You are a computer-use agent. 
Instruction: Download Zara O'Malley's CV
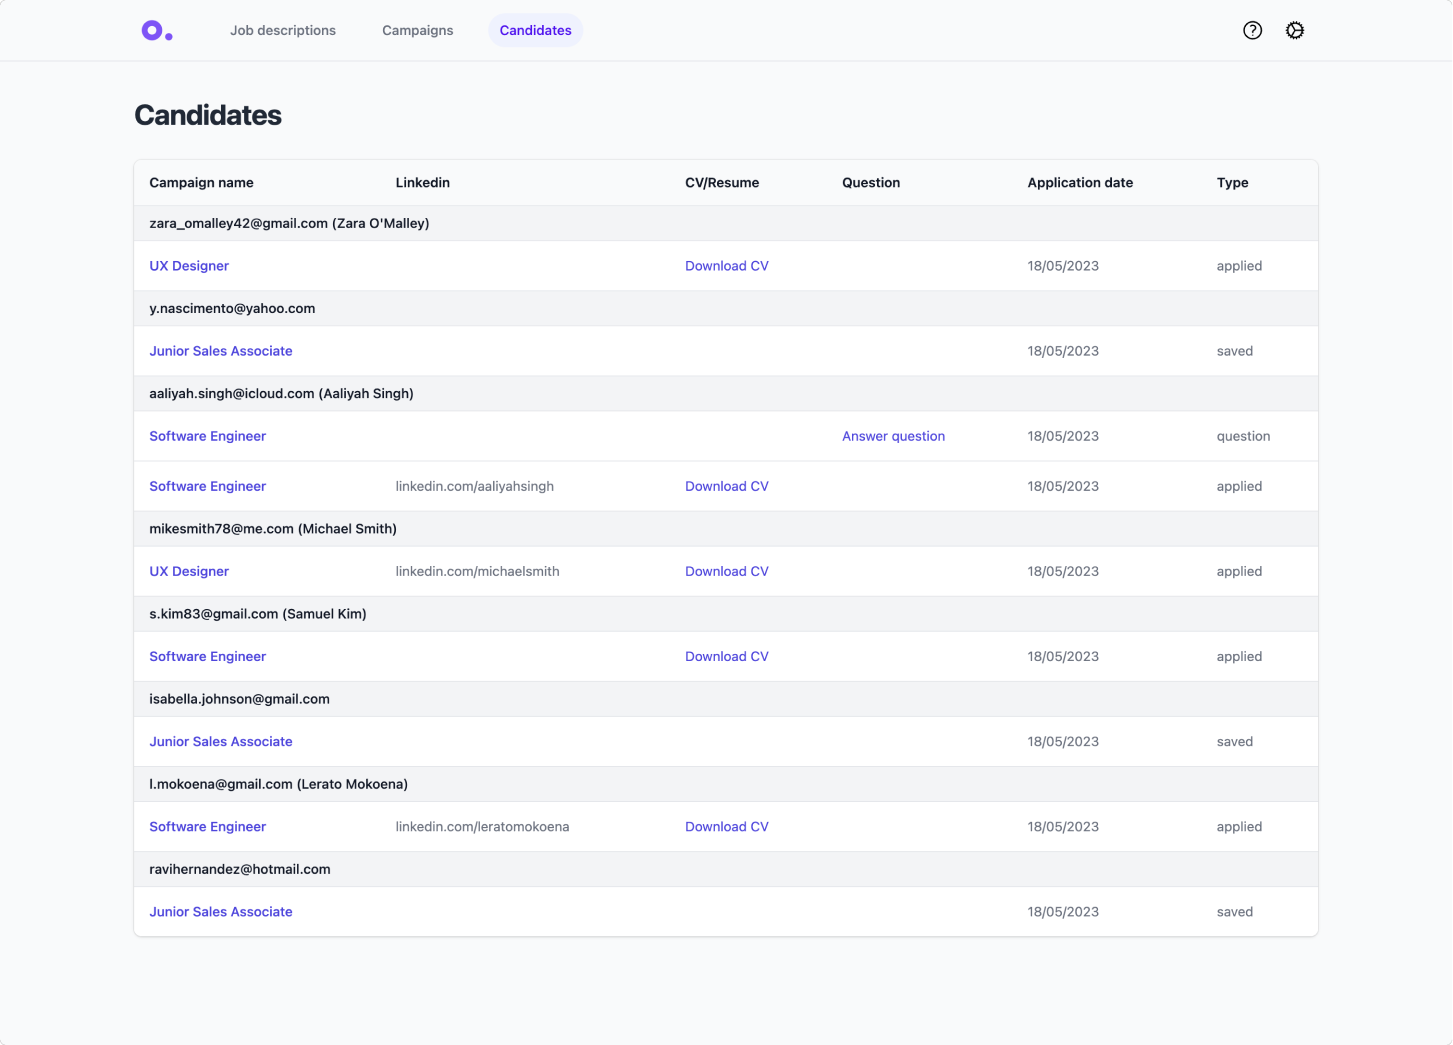coord(727,265)
